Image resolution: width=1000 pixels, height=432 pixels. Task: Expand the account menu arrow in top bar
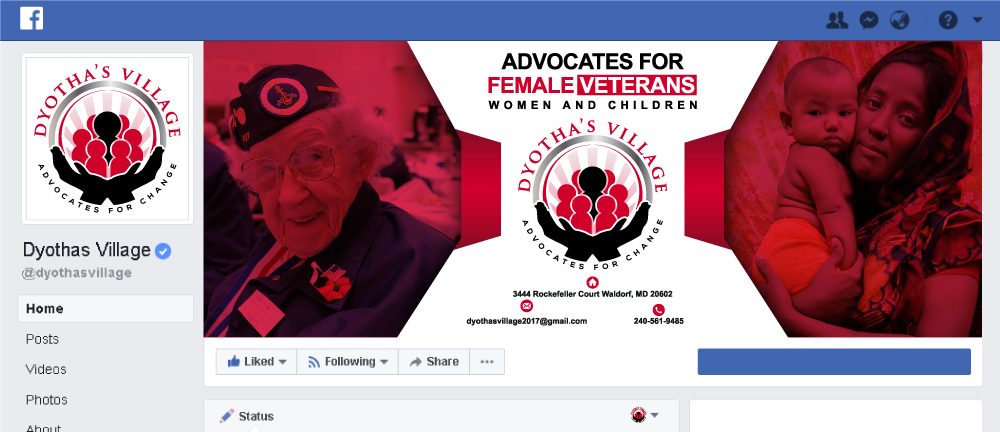pyautogui.click(x=978, y=20)
